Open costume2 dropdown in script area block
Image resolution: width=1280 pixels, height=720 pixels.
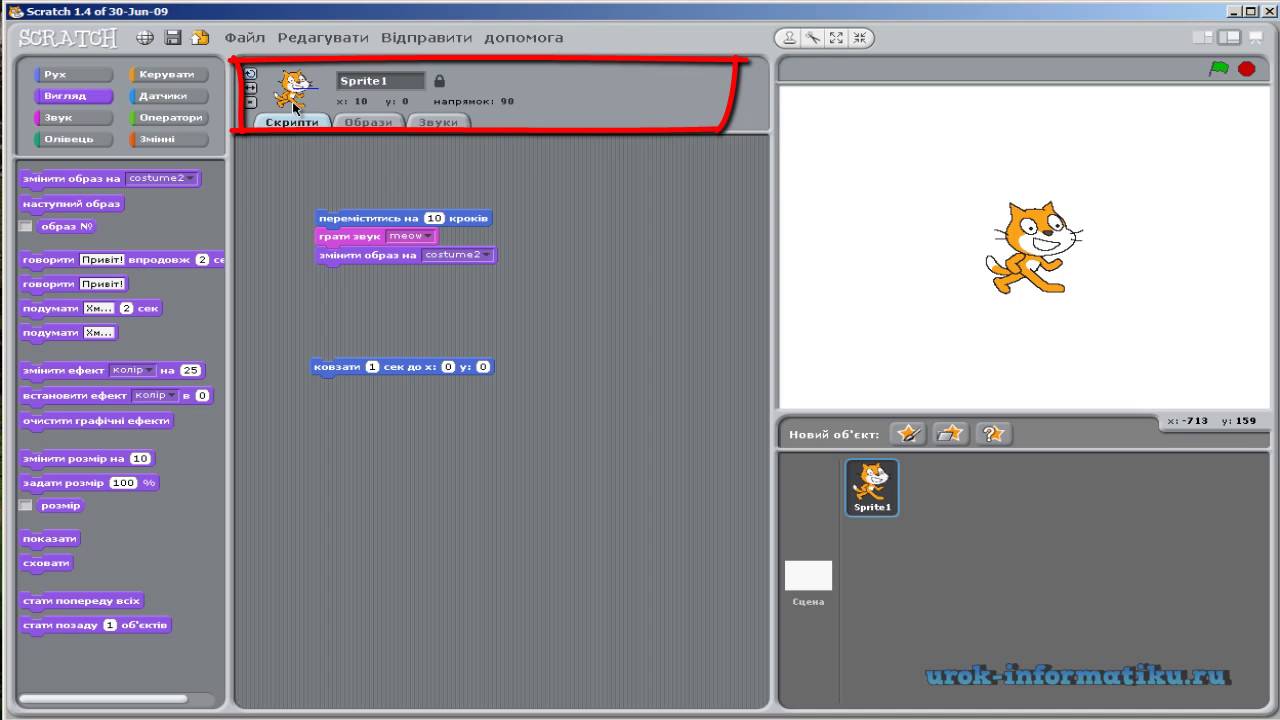click(x=458, y=255)
